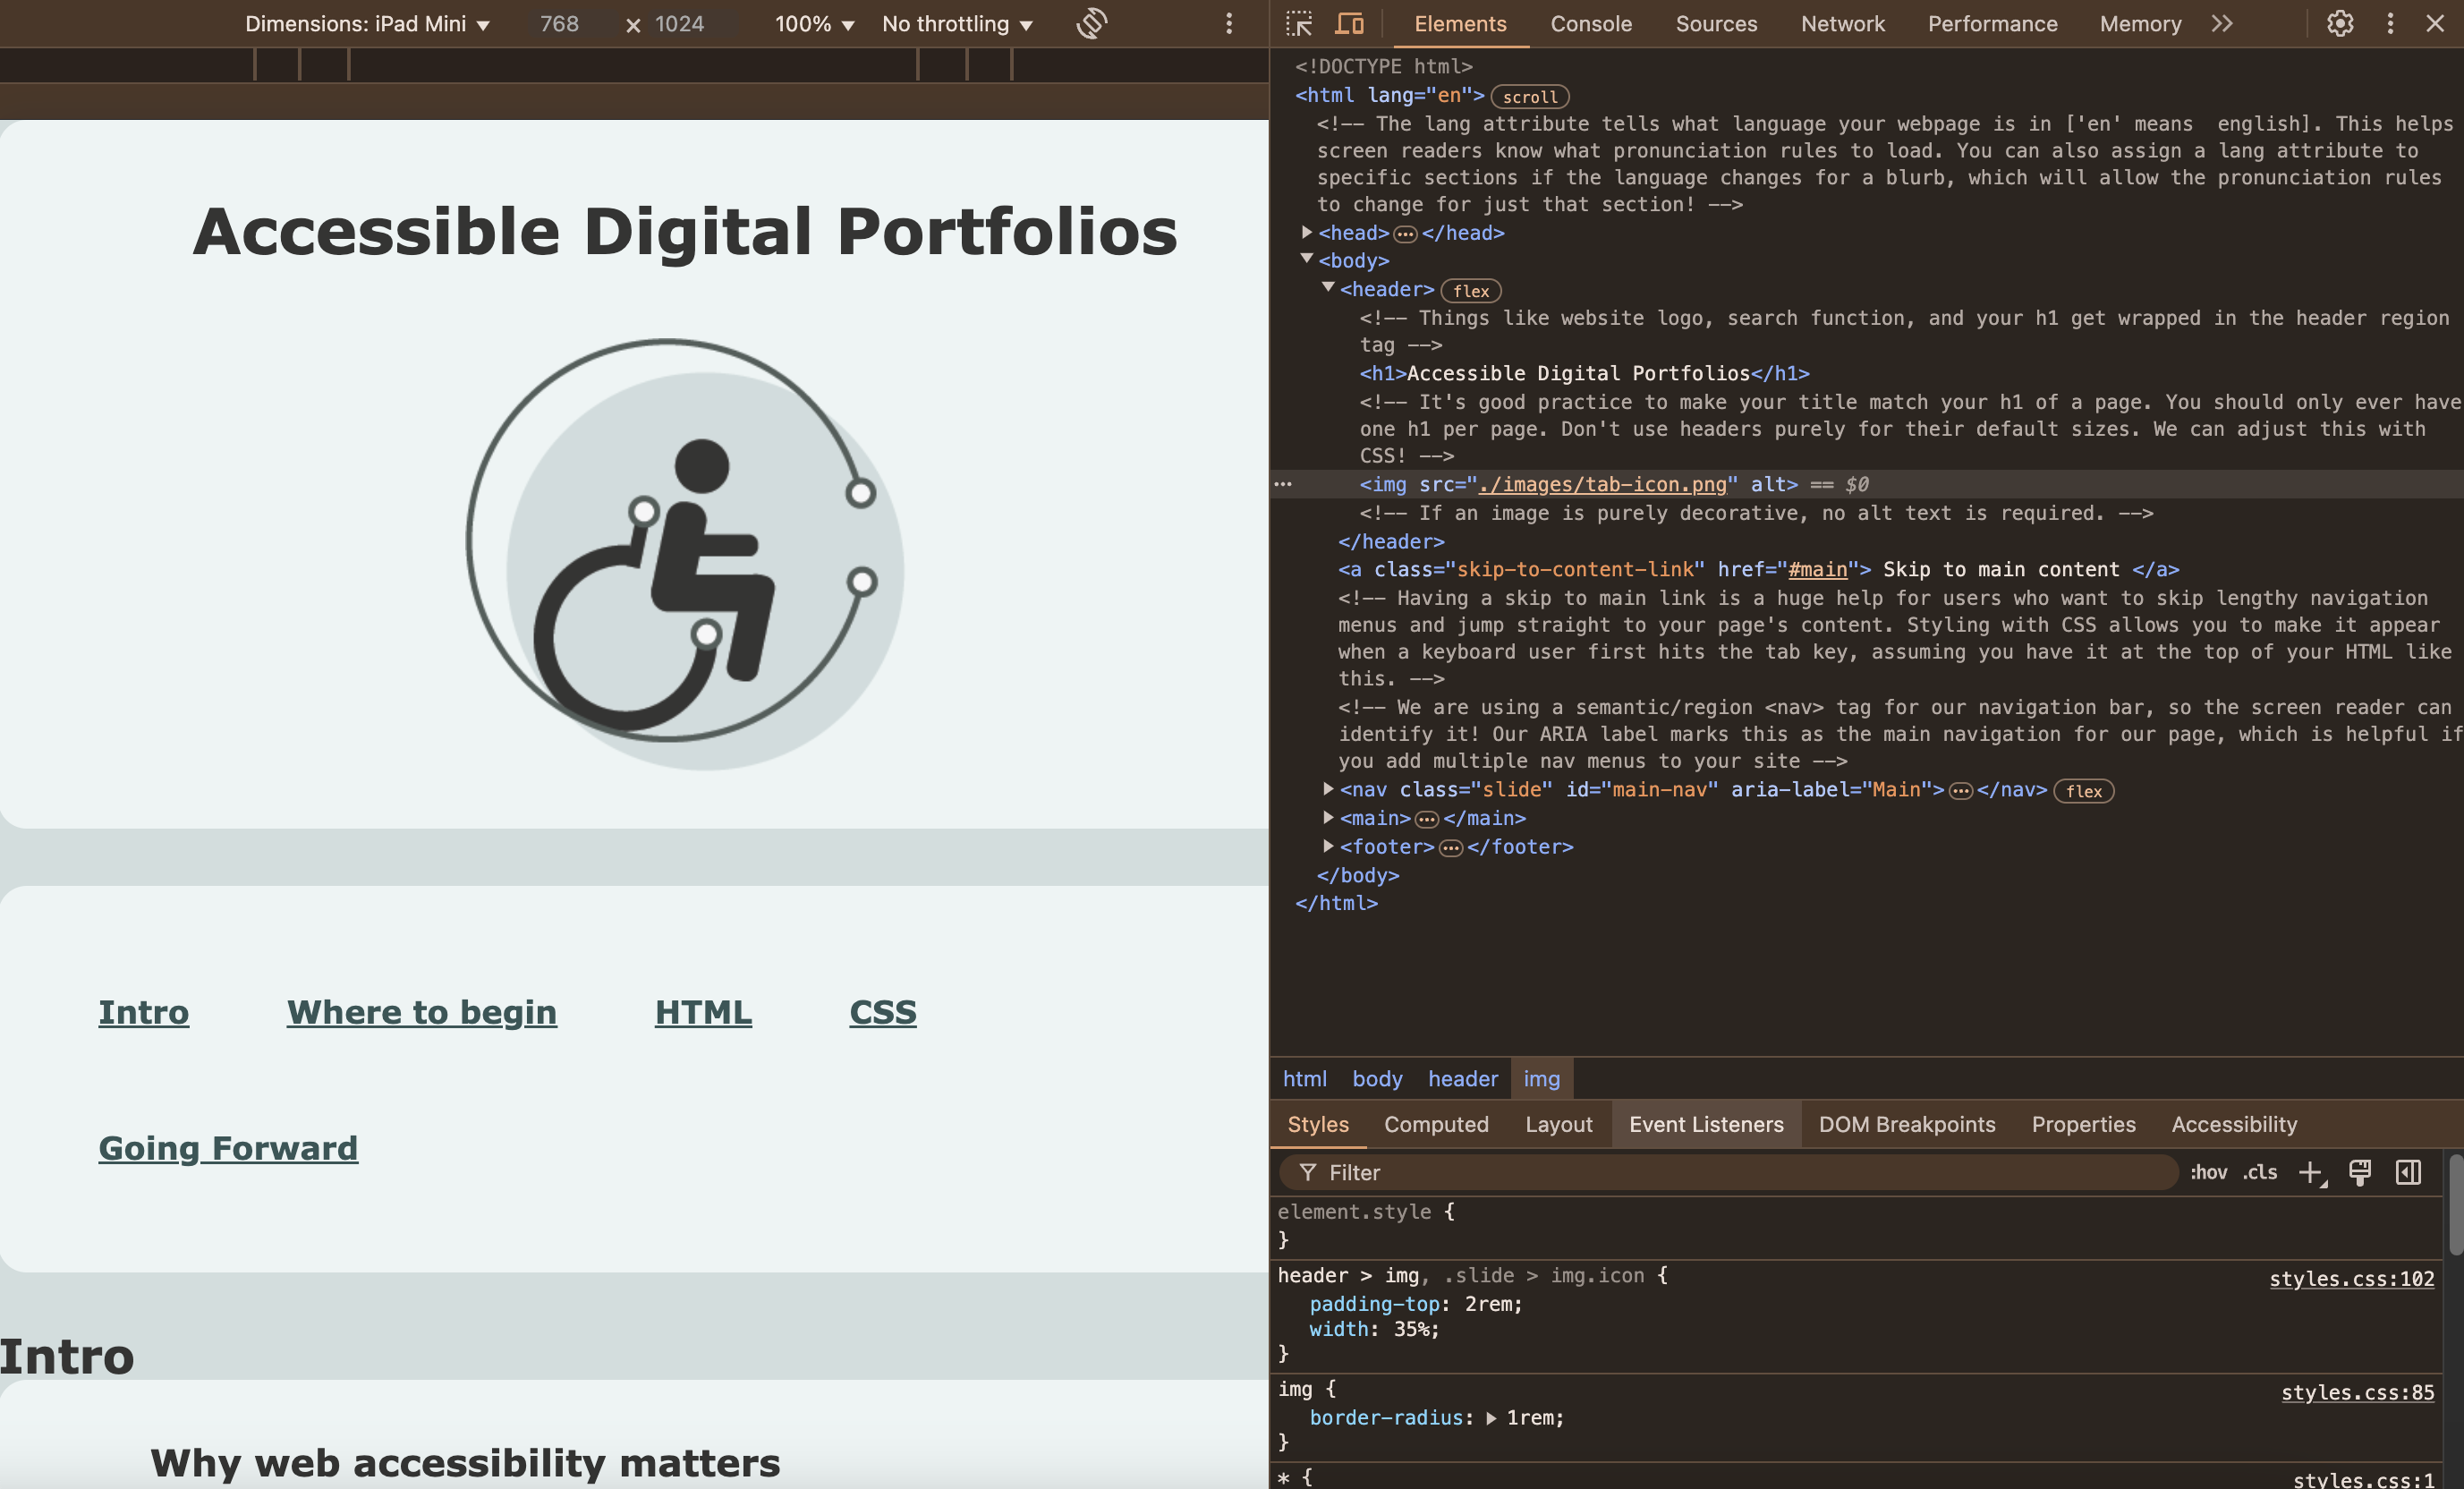Open the Network tab
This screenshot has width=2464, height=1489.
[x=1843, y=24]
